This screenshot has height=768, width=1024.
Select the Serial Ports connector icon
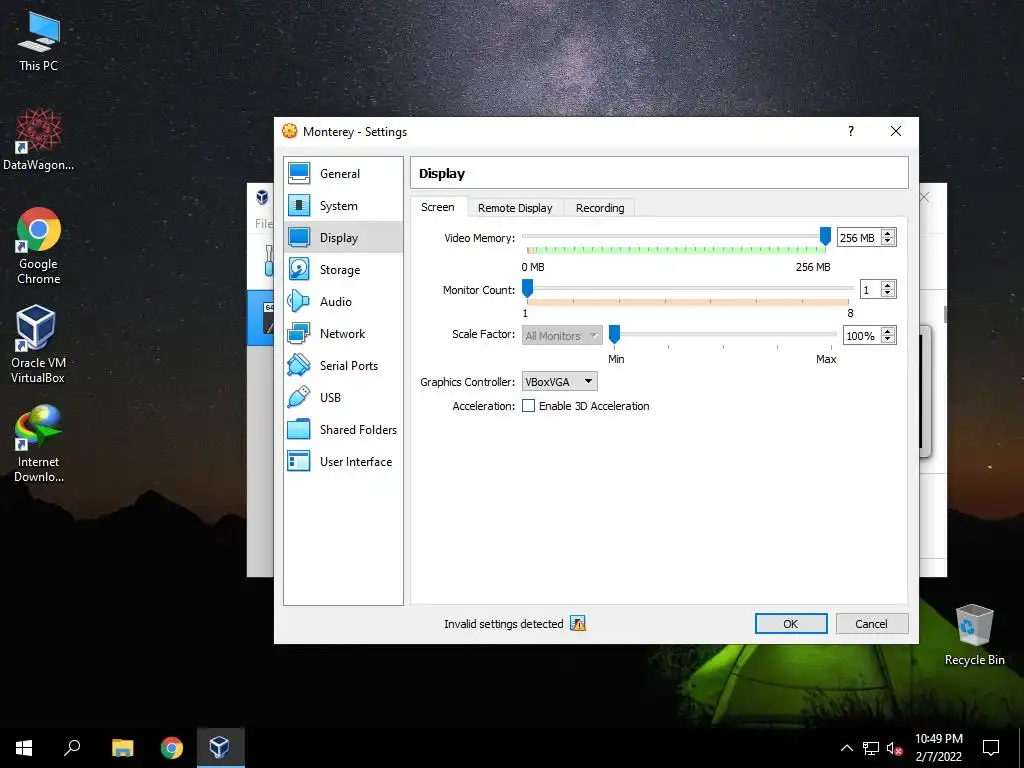point(299,365)
